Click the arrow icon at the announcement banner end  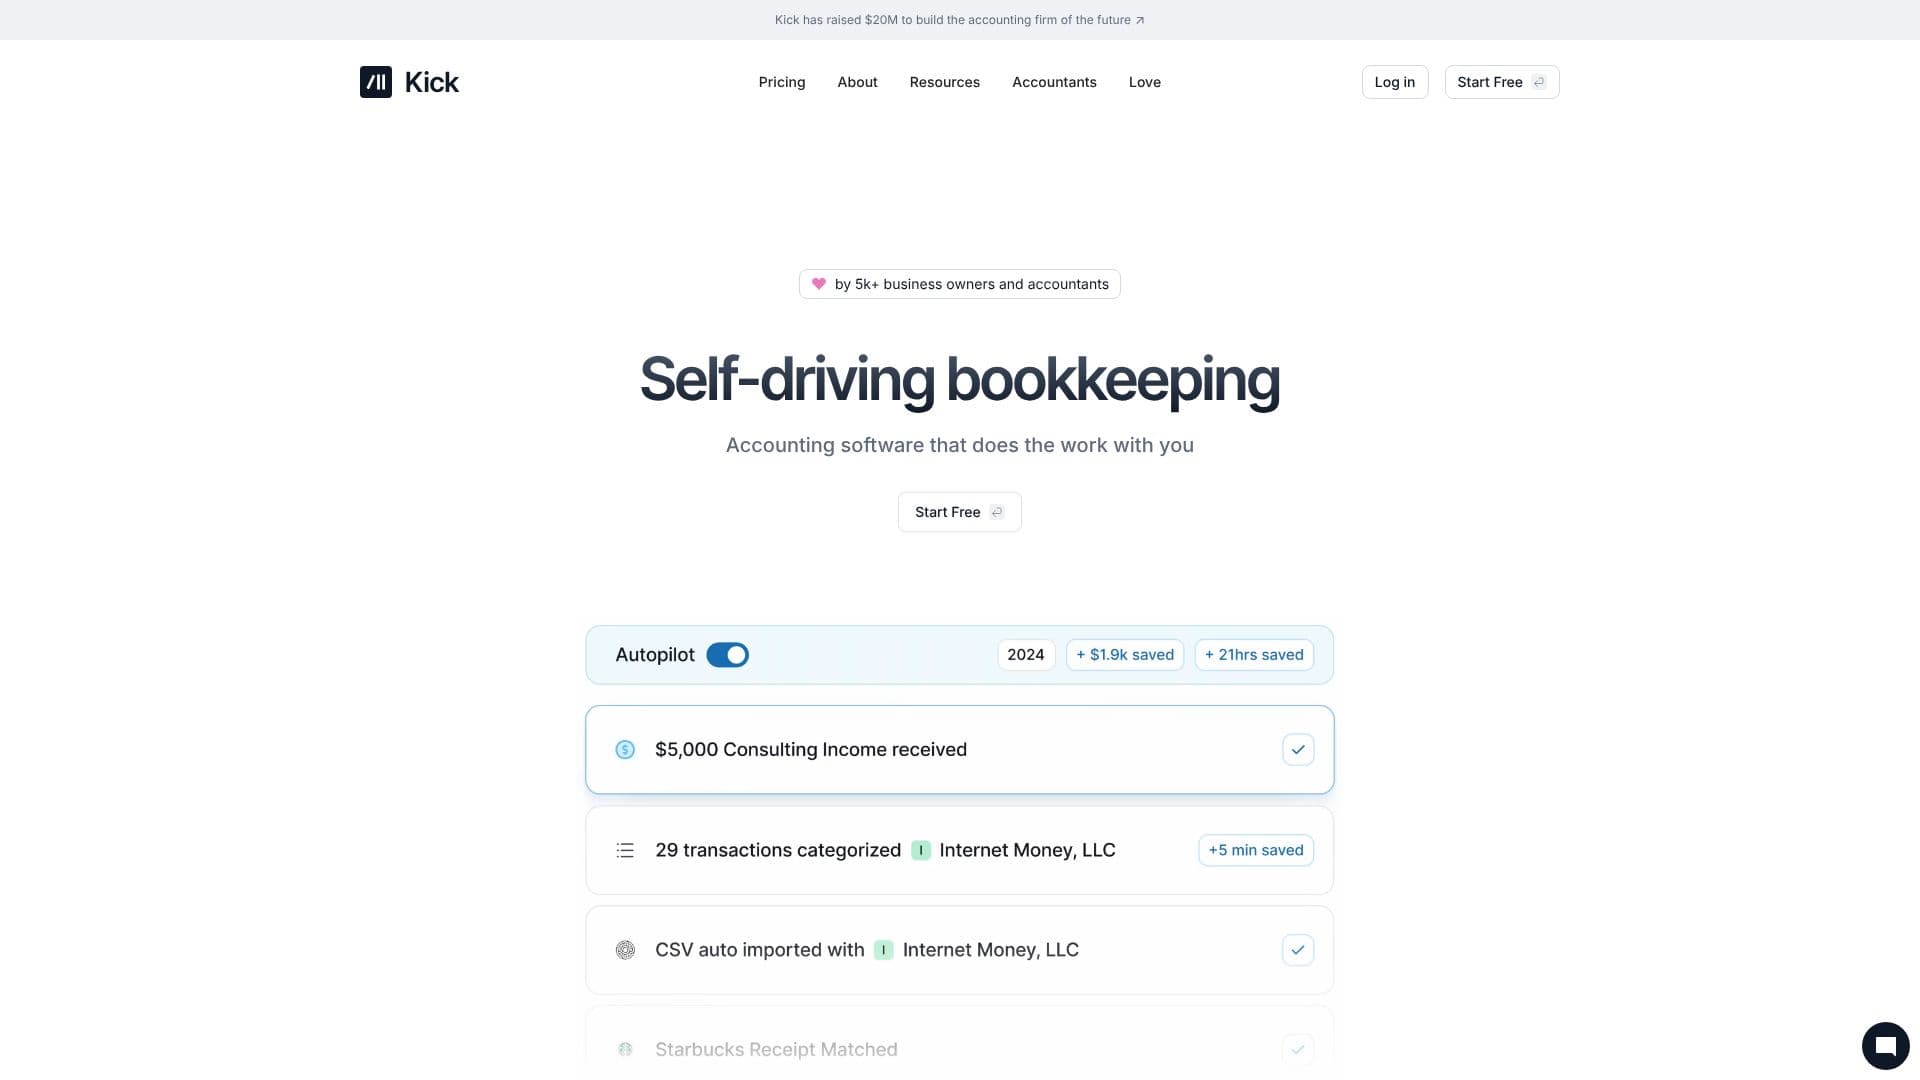1140,20
